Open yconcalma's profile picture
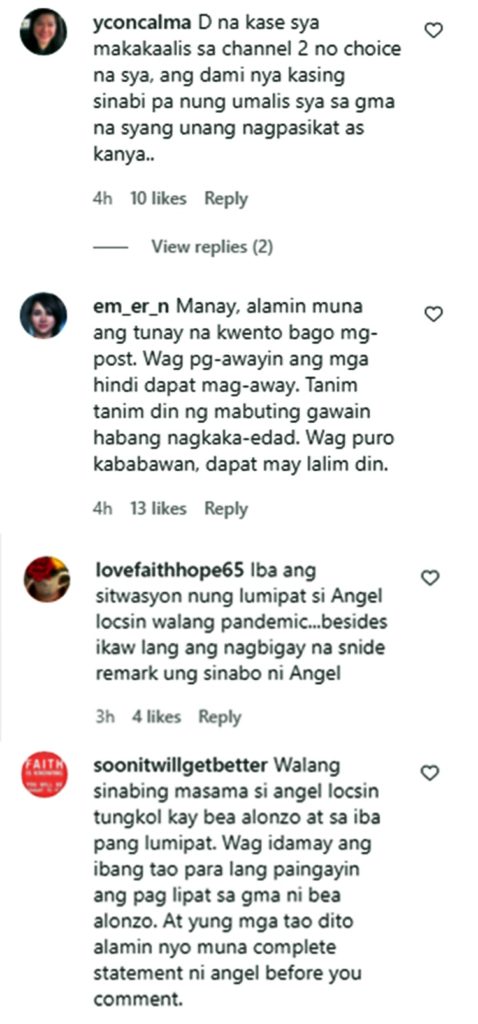Viewport: 478px width, 1024px height. point(43,31)
